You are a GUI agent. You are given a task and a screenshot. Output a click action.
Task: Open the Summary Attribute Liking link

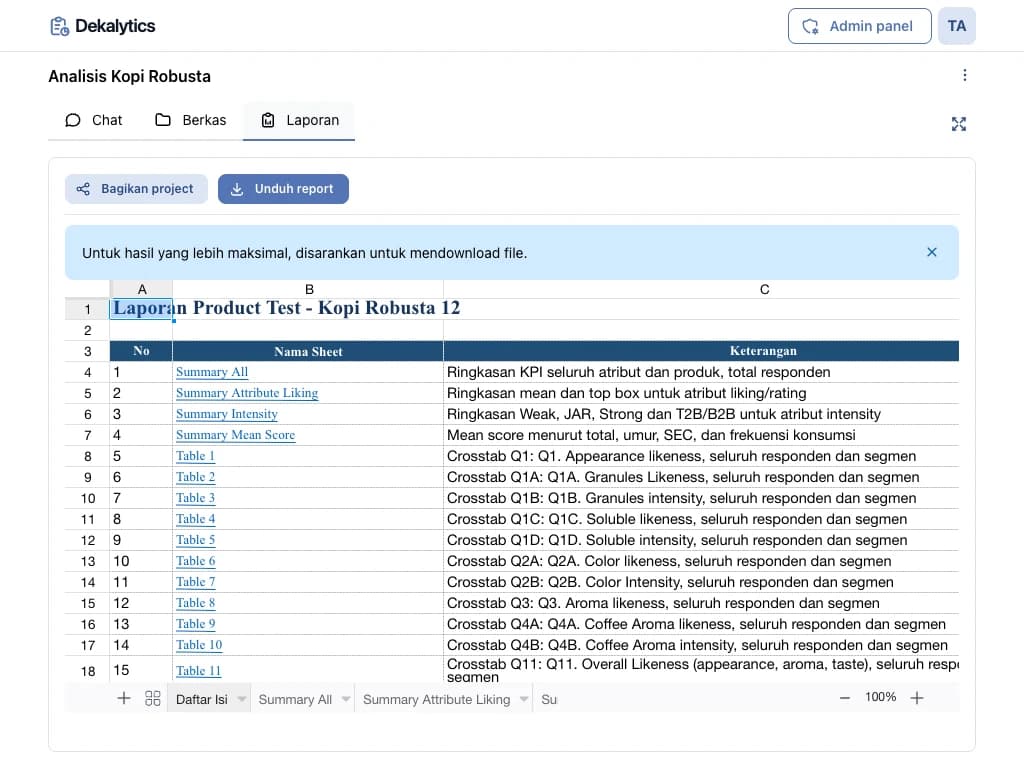247,392
